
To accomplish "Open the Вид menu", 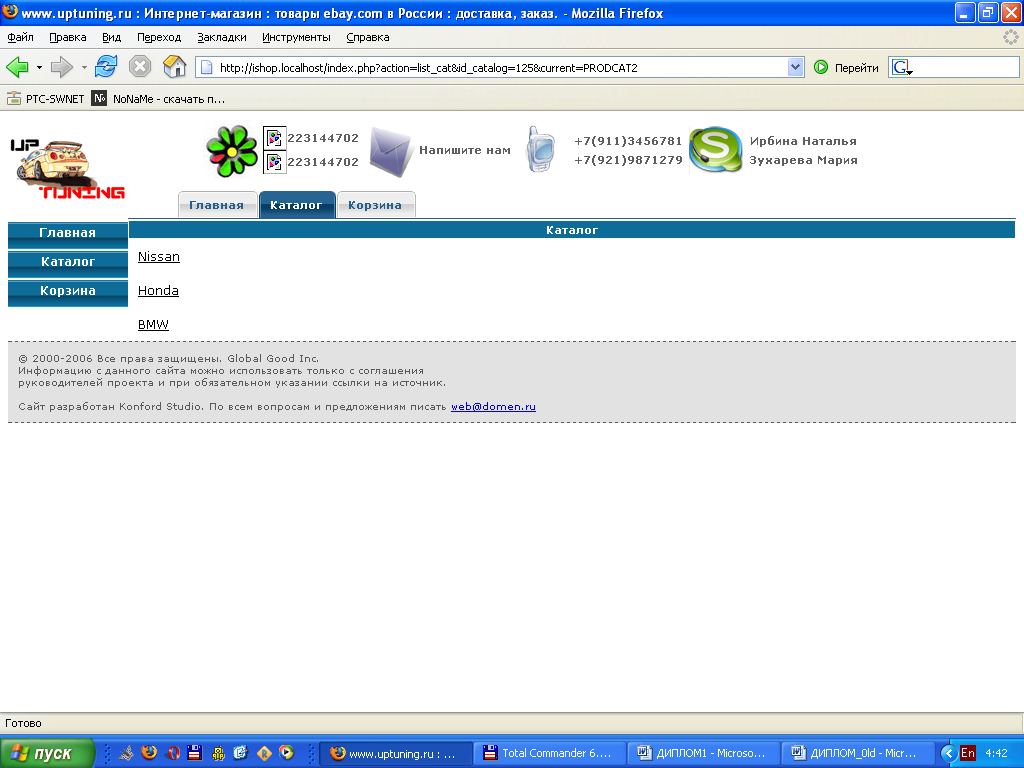I will pos(112,37).
